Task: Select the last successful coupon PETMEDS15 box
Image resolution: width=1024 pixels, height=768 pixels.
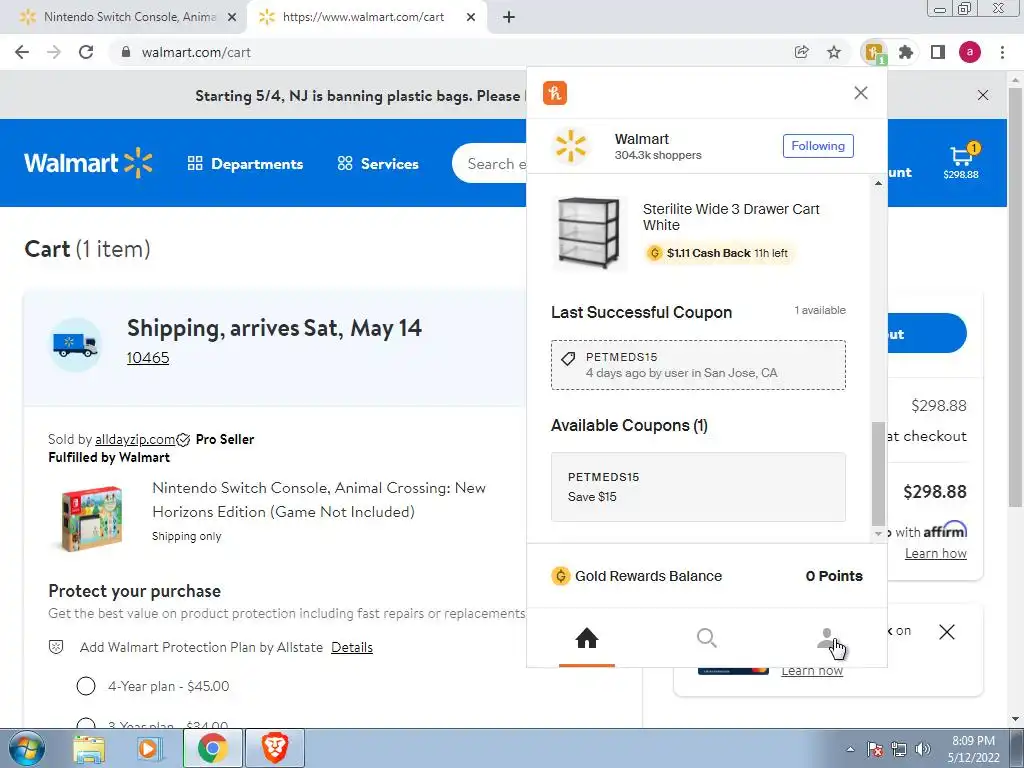Action: coord(698,365)
